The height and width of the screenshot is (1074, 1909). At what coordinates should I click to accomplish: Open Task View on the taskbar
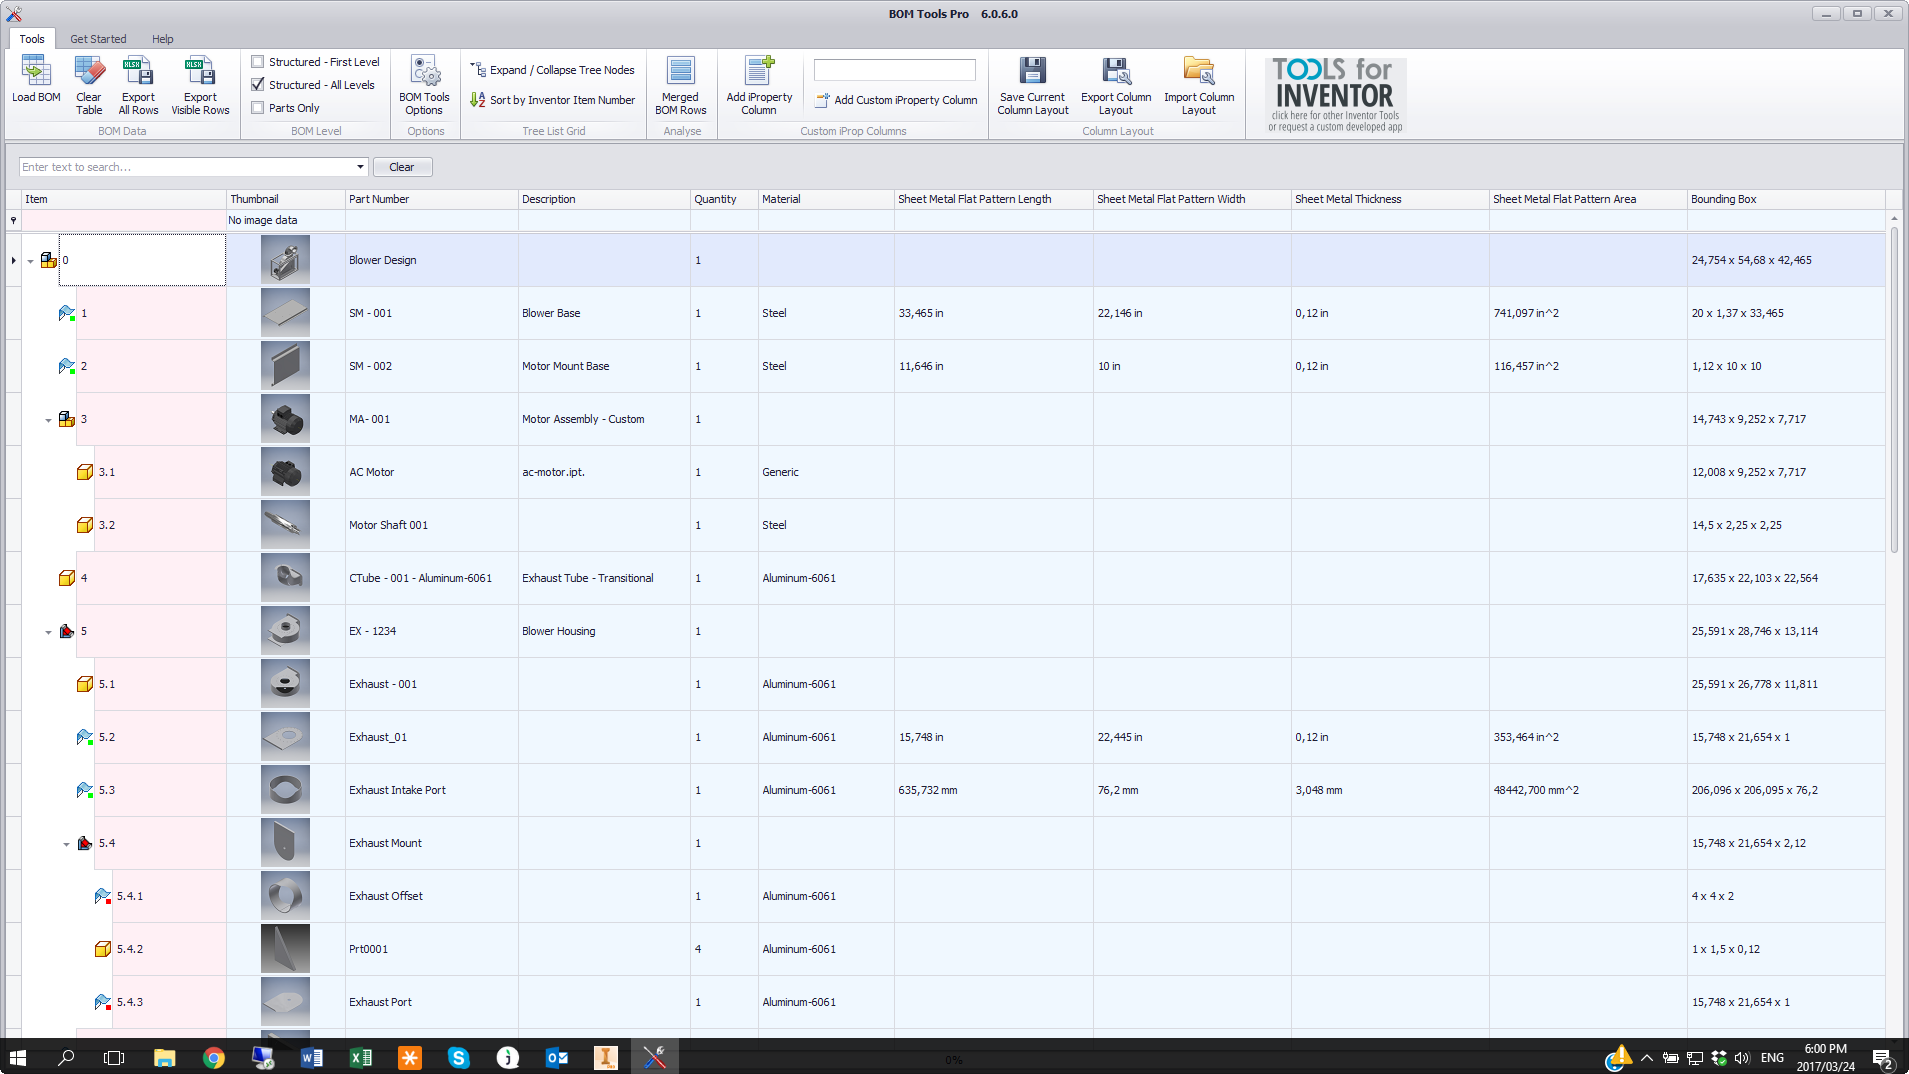point(114,1058)
